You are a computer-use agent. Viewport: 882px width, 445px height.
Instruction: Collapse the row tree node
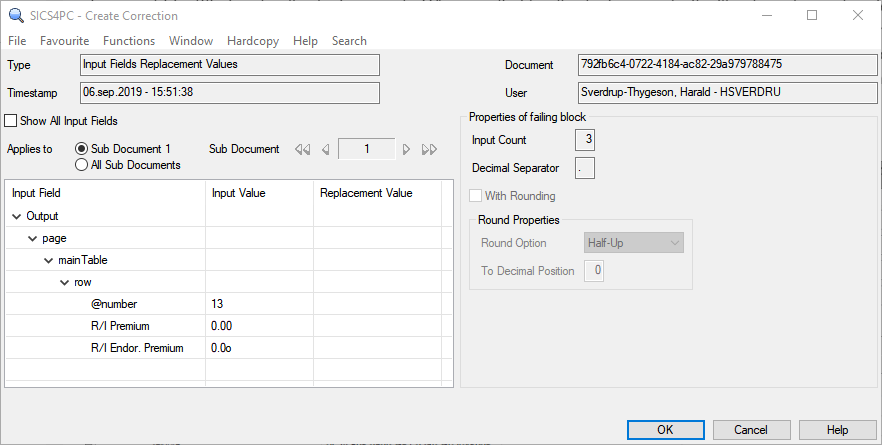pos(65,282)
